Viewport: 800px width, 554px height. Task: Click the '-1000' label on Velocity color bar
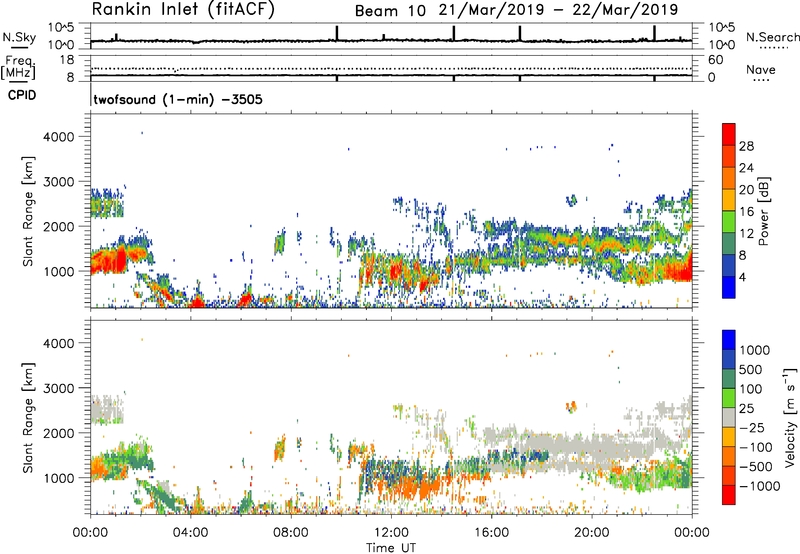[759, 486]
